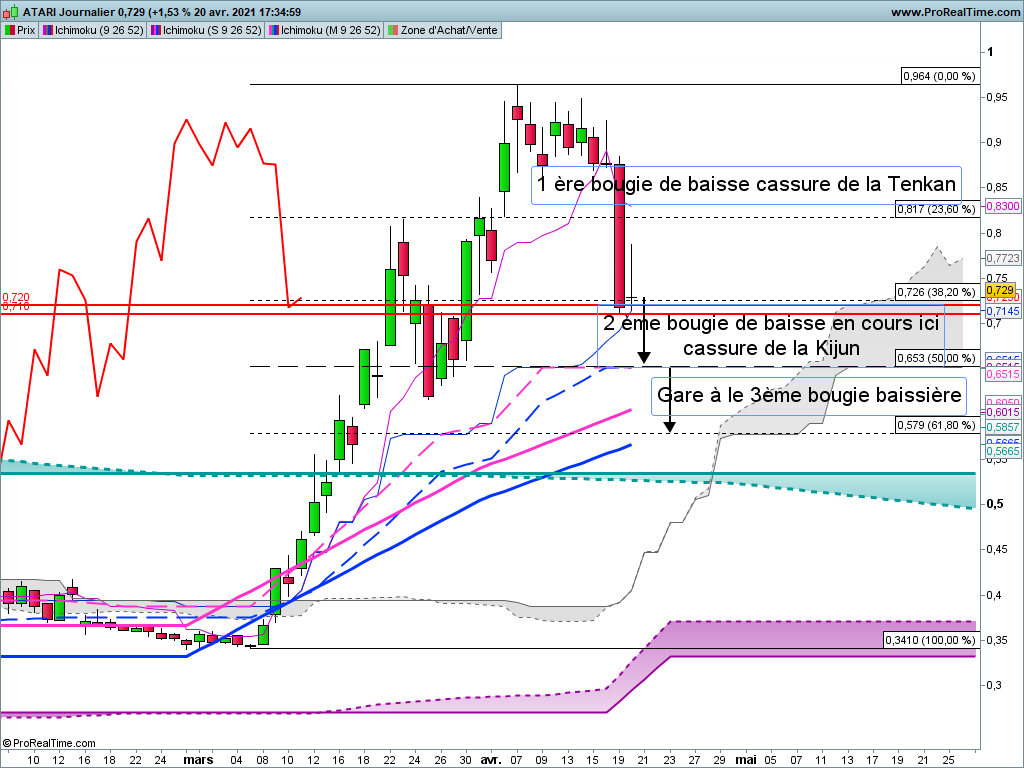
Task: Select the '1 ère bougie de baisse' annotation
Action: point(746,185)
